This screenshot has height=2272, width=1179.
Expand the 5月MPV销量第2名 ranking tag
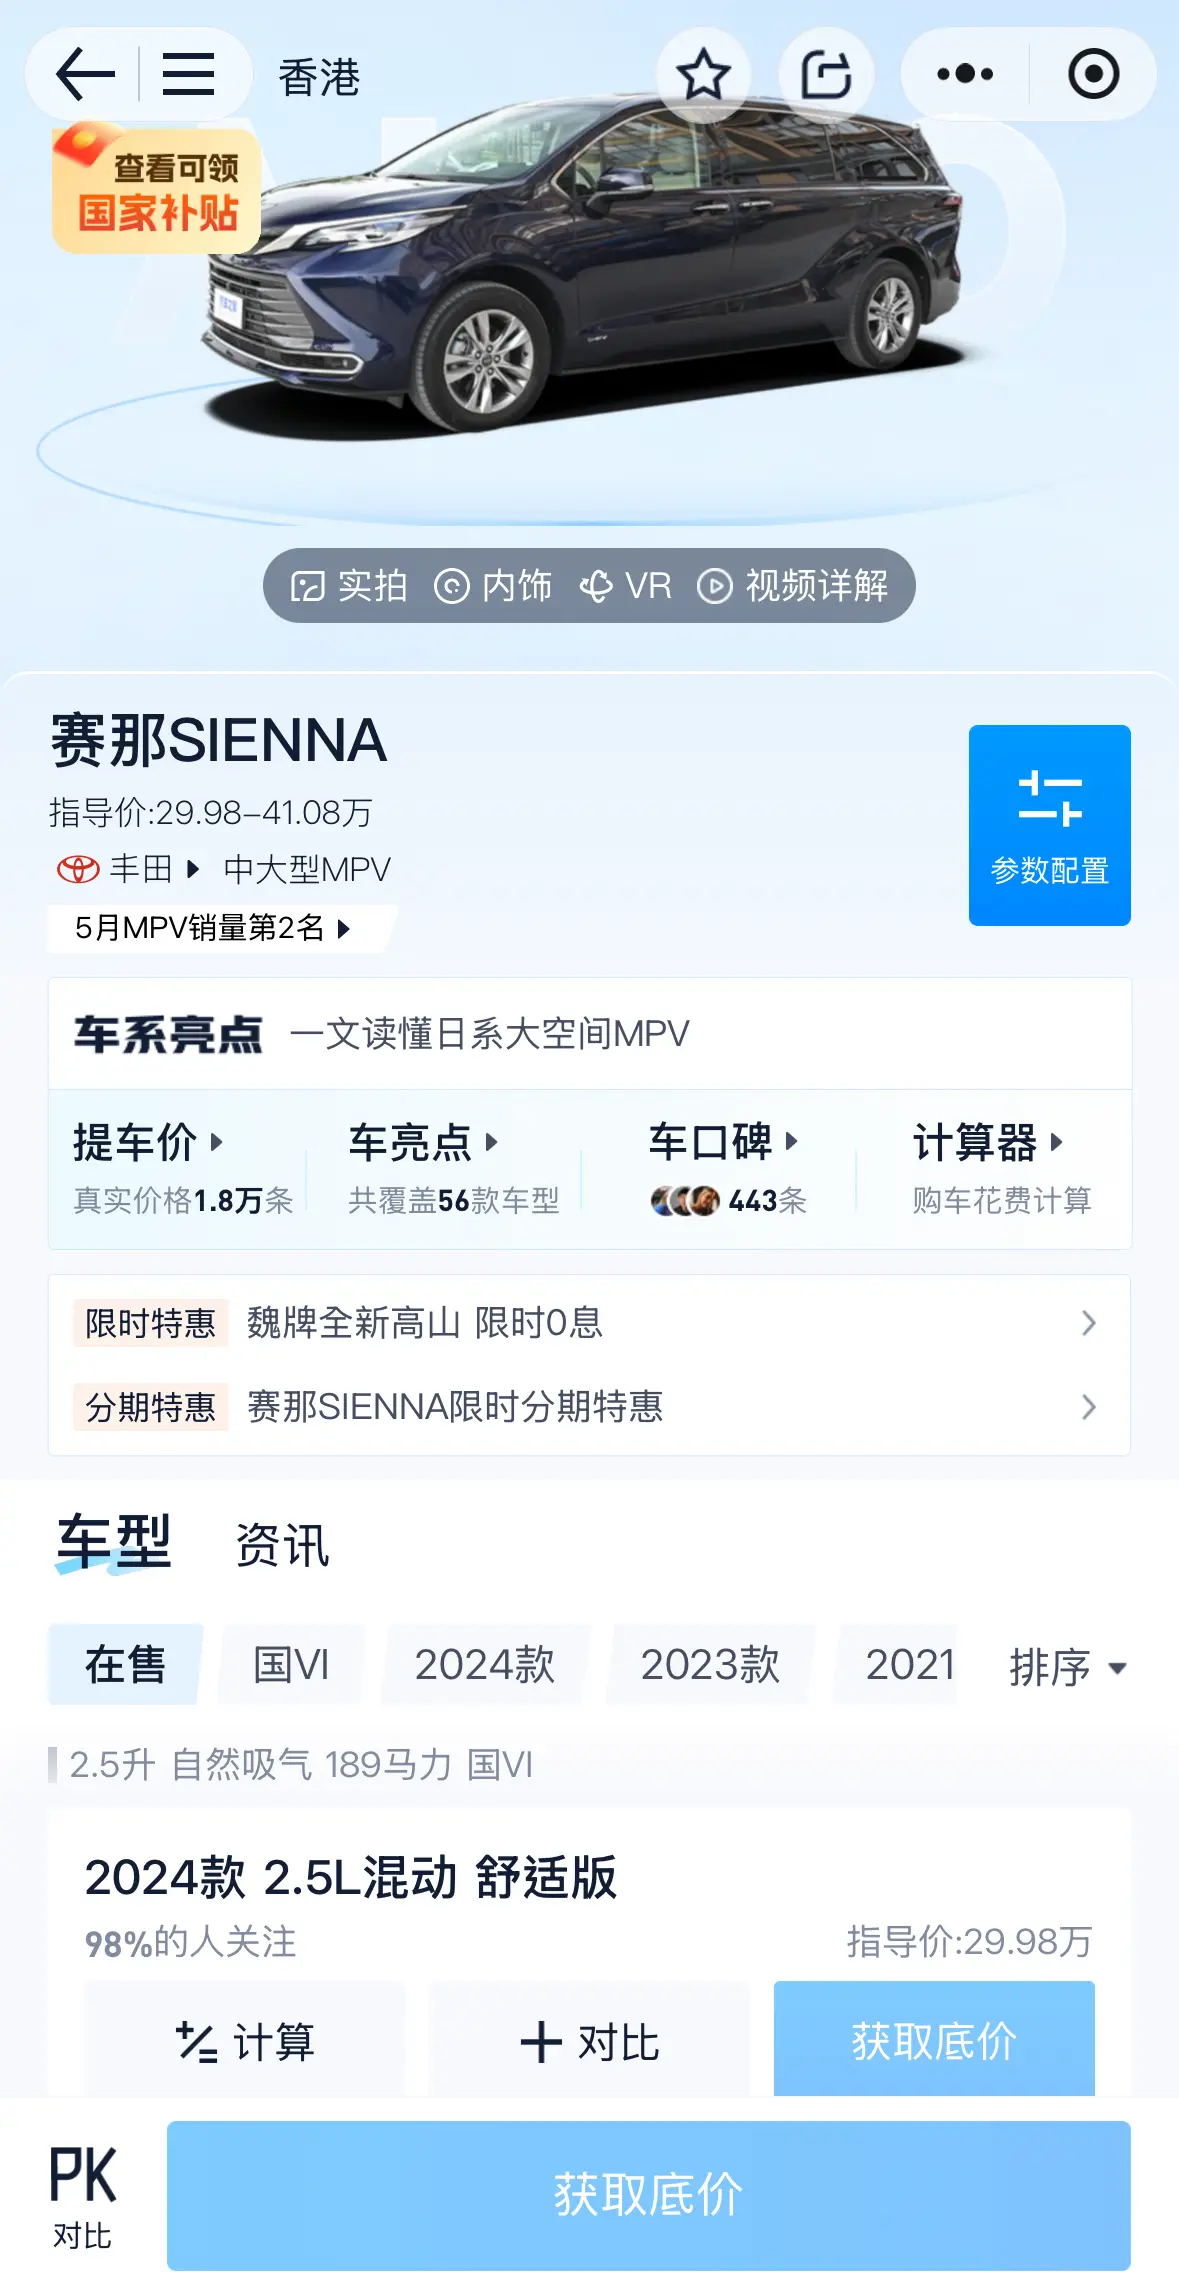[x=213, y=928]
